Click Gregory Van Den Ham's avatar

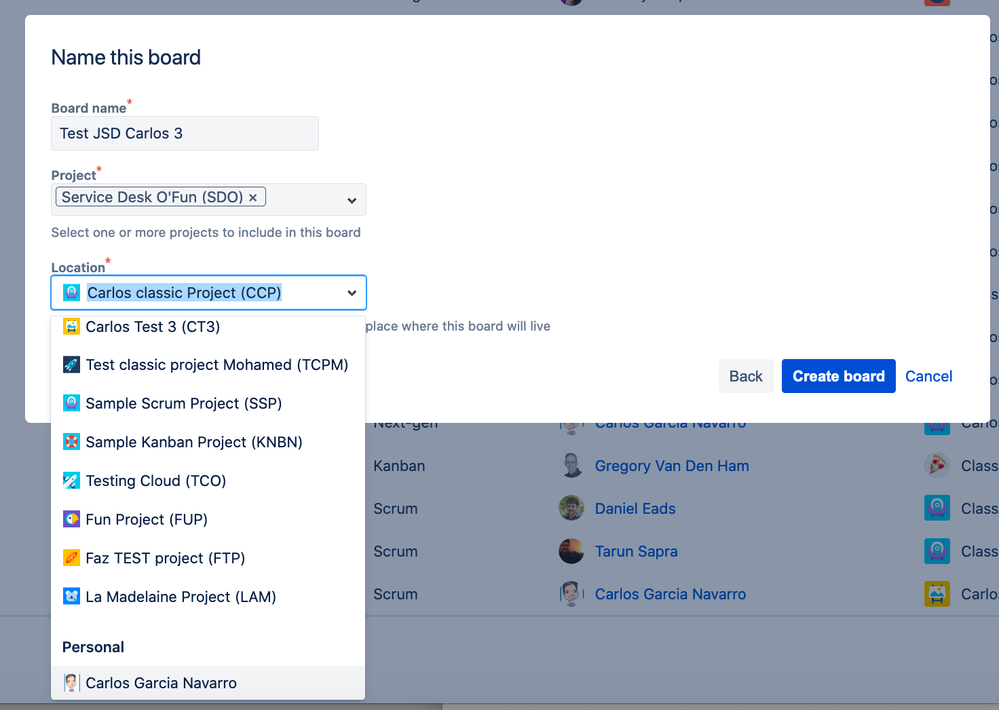(571, 465)
